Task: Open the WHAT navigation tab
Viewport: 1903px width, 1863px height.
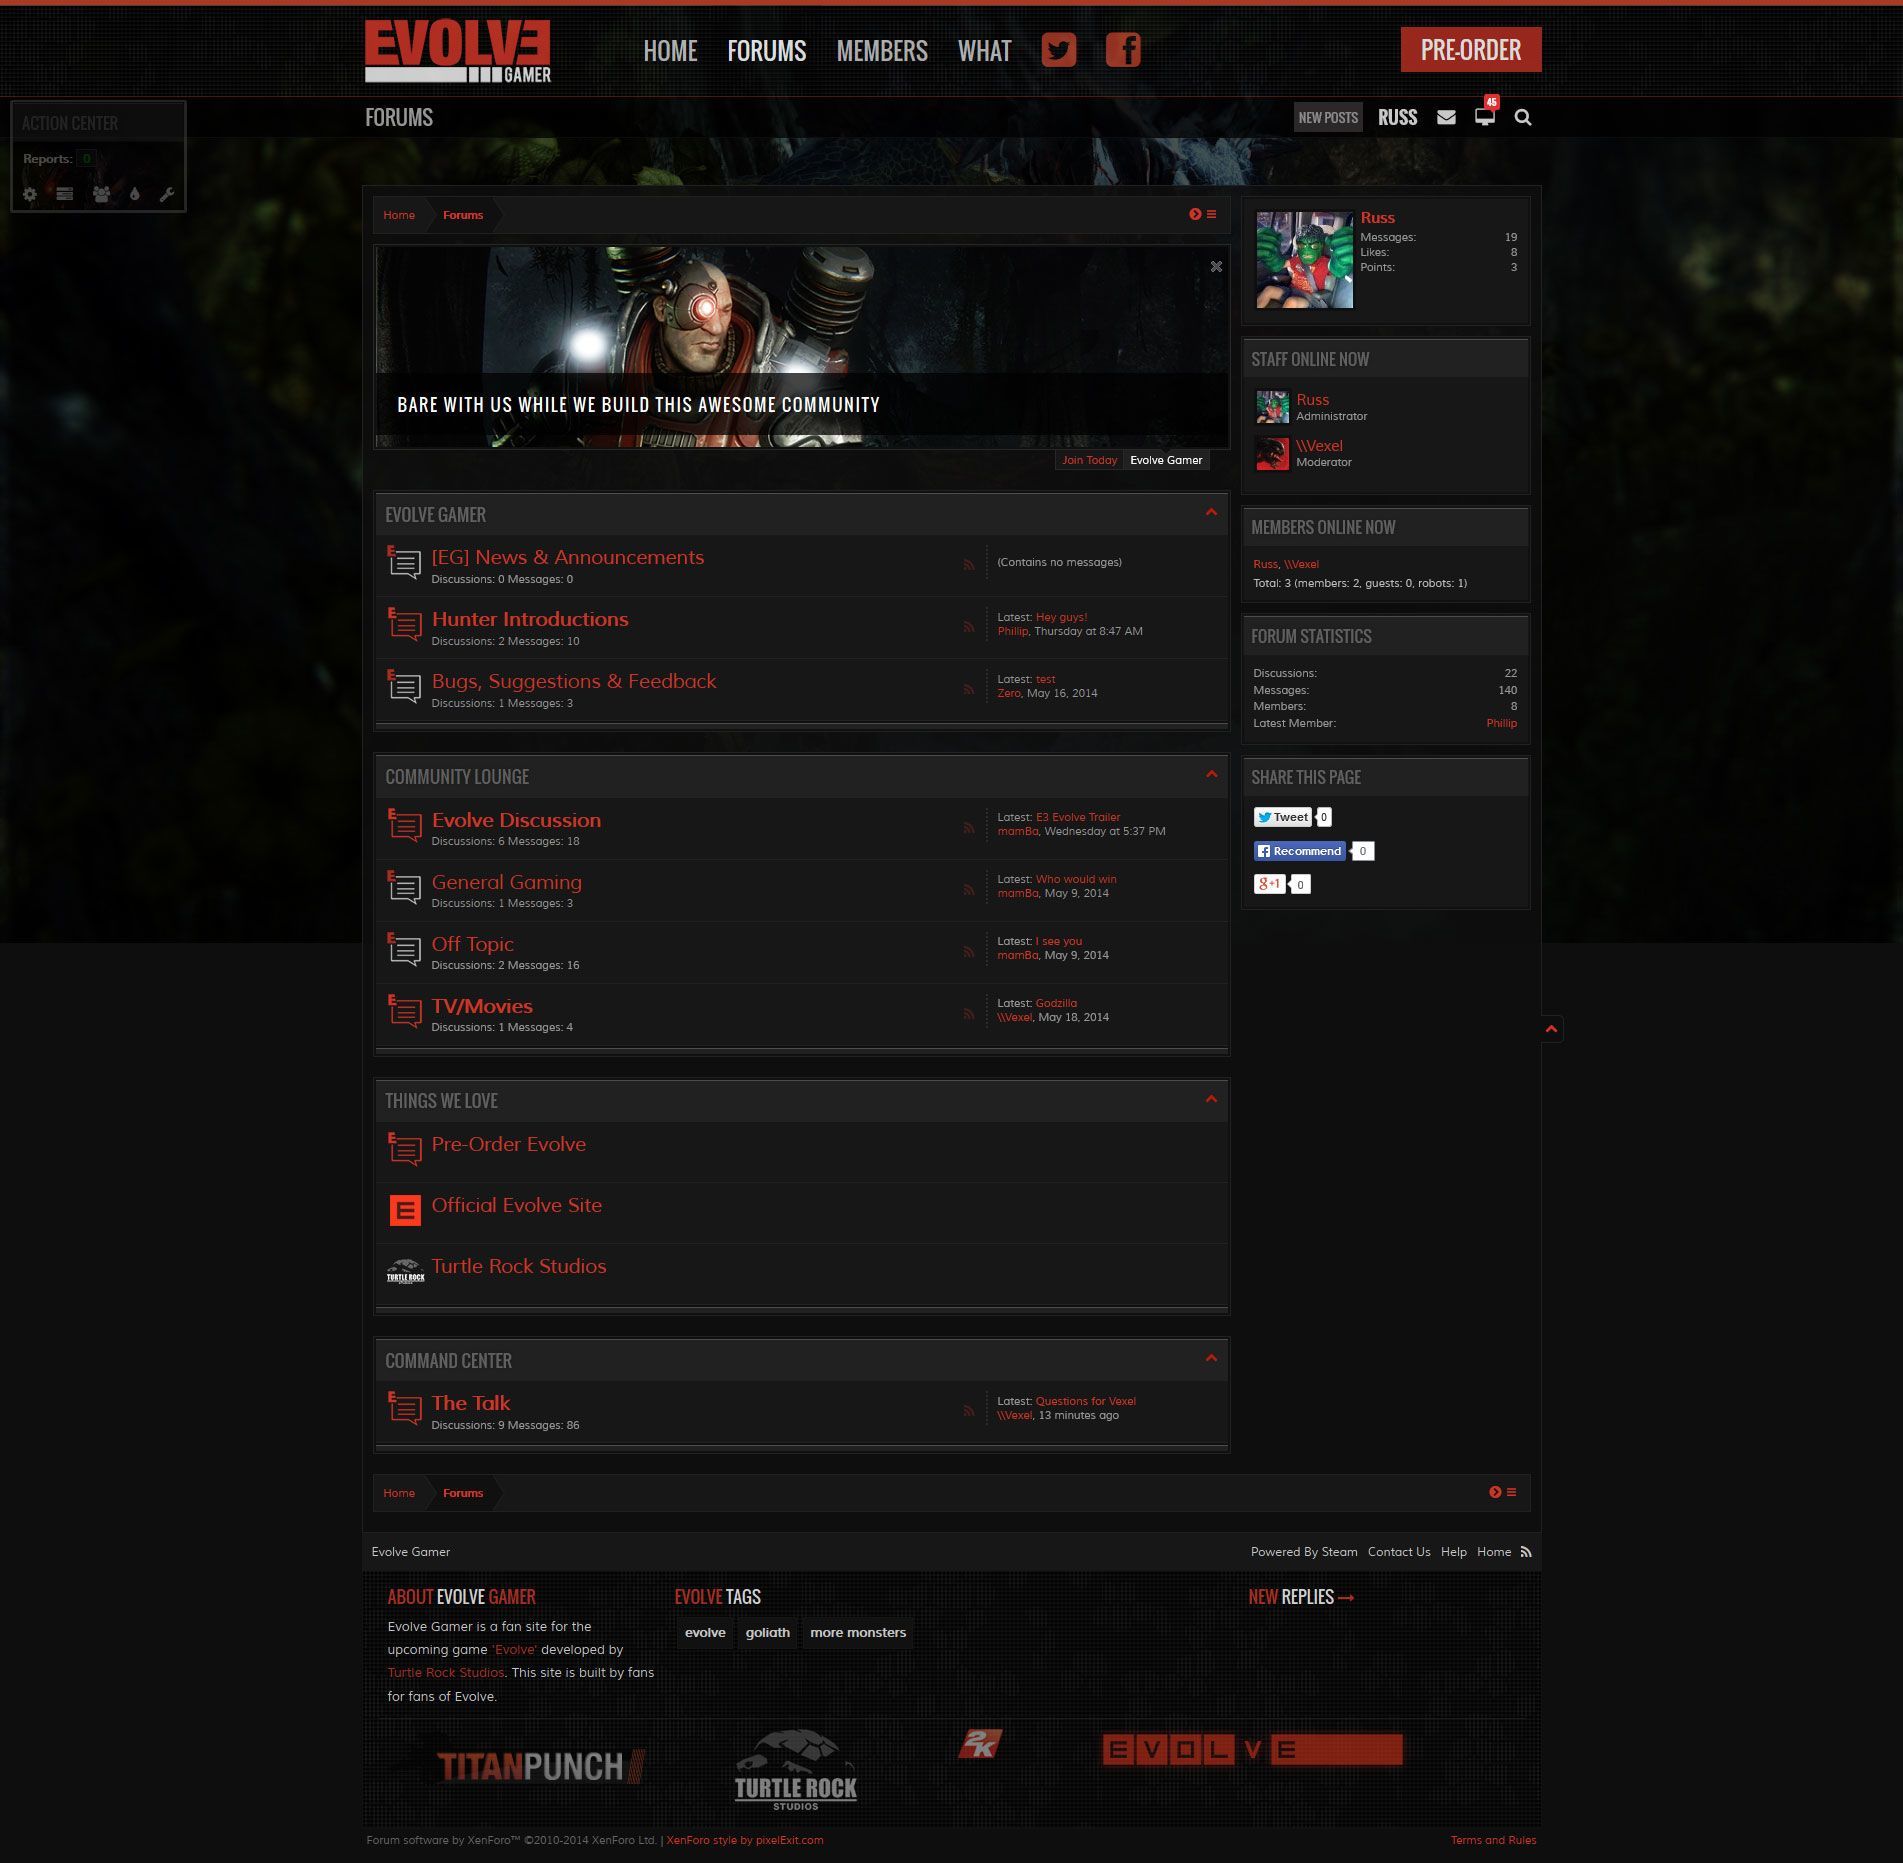Action: tap(985, 51)
